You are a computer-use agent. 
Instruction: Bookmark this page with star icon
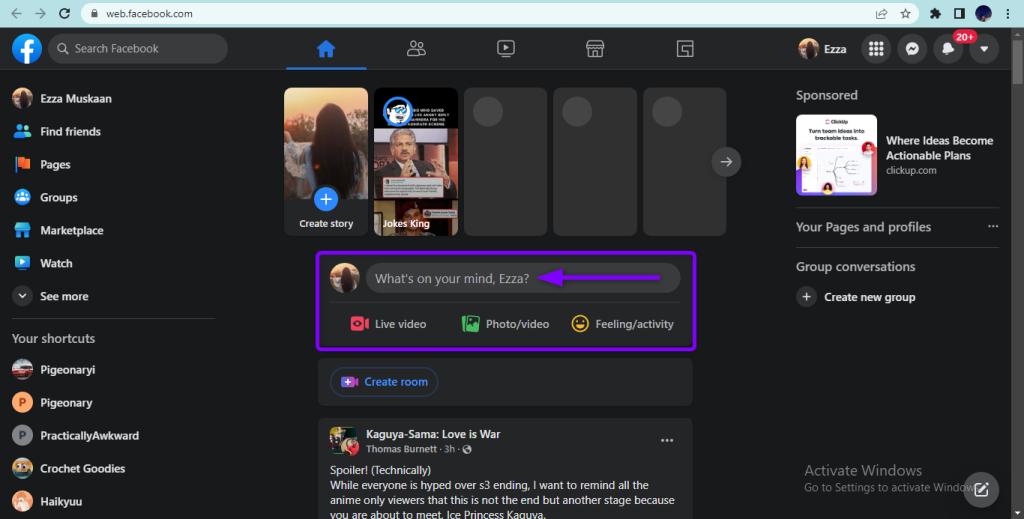click(x=905, y=14)
